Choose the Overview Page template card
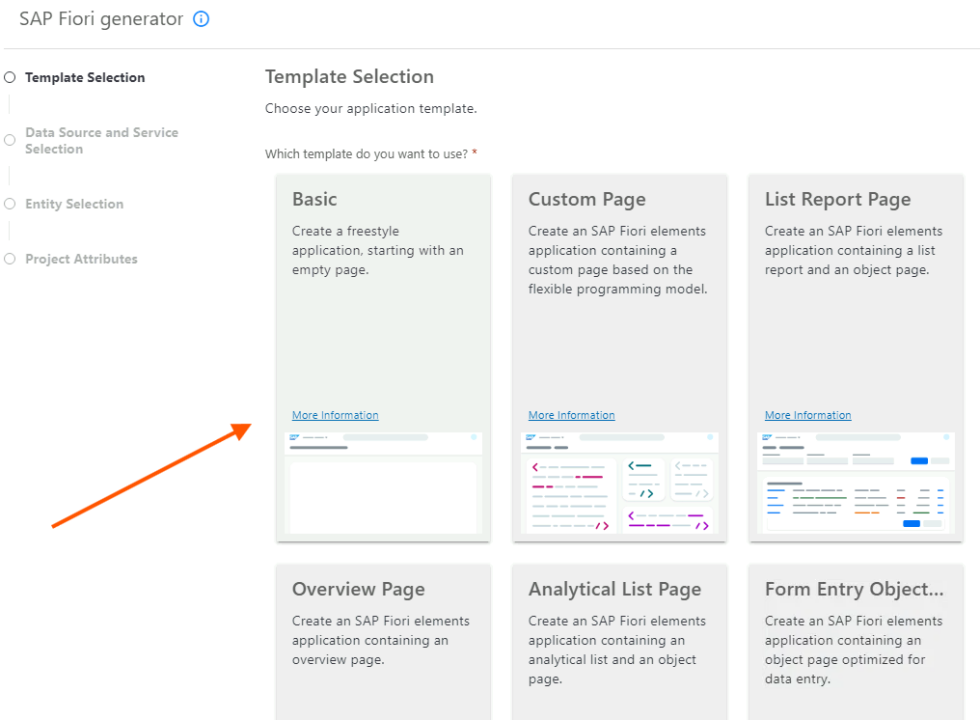The height and width of the screenshot is (720, 980). pos(383,642)
